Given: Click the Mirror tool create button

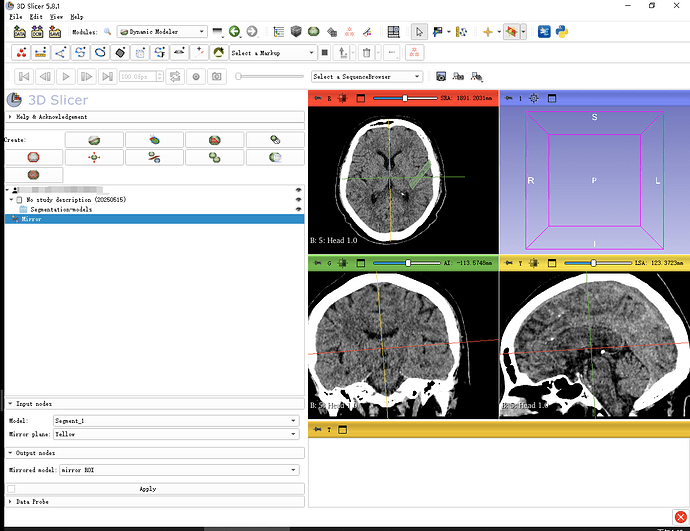Looking at the screenshot, I should pos(154,157).
